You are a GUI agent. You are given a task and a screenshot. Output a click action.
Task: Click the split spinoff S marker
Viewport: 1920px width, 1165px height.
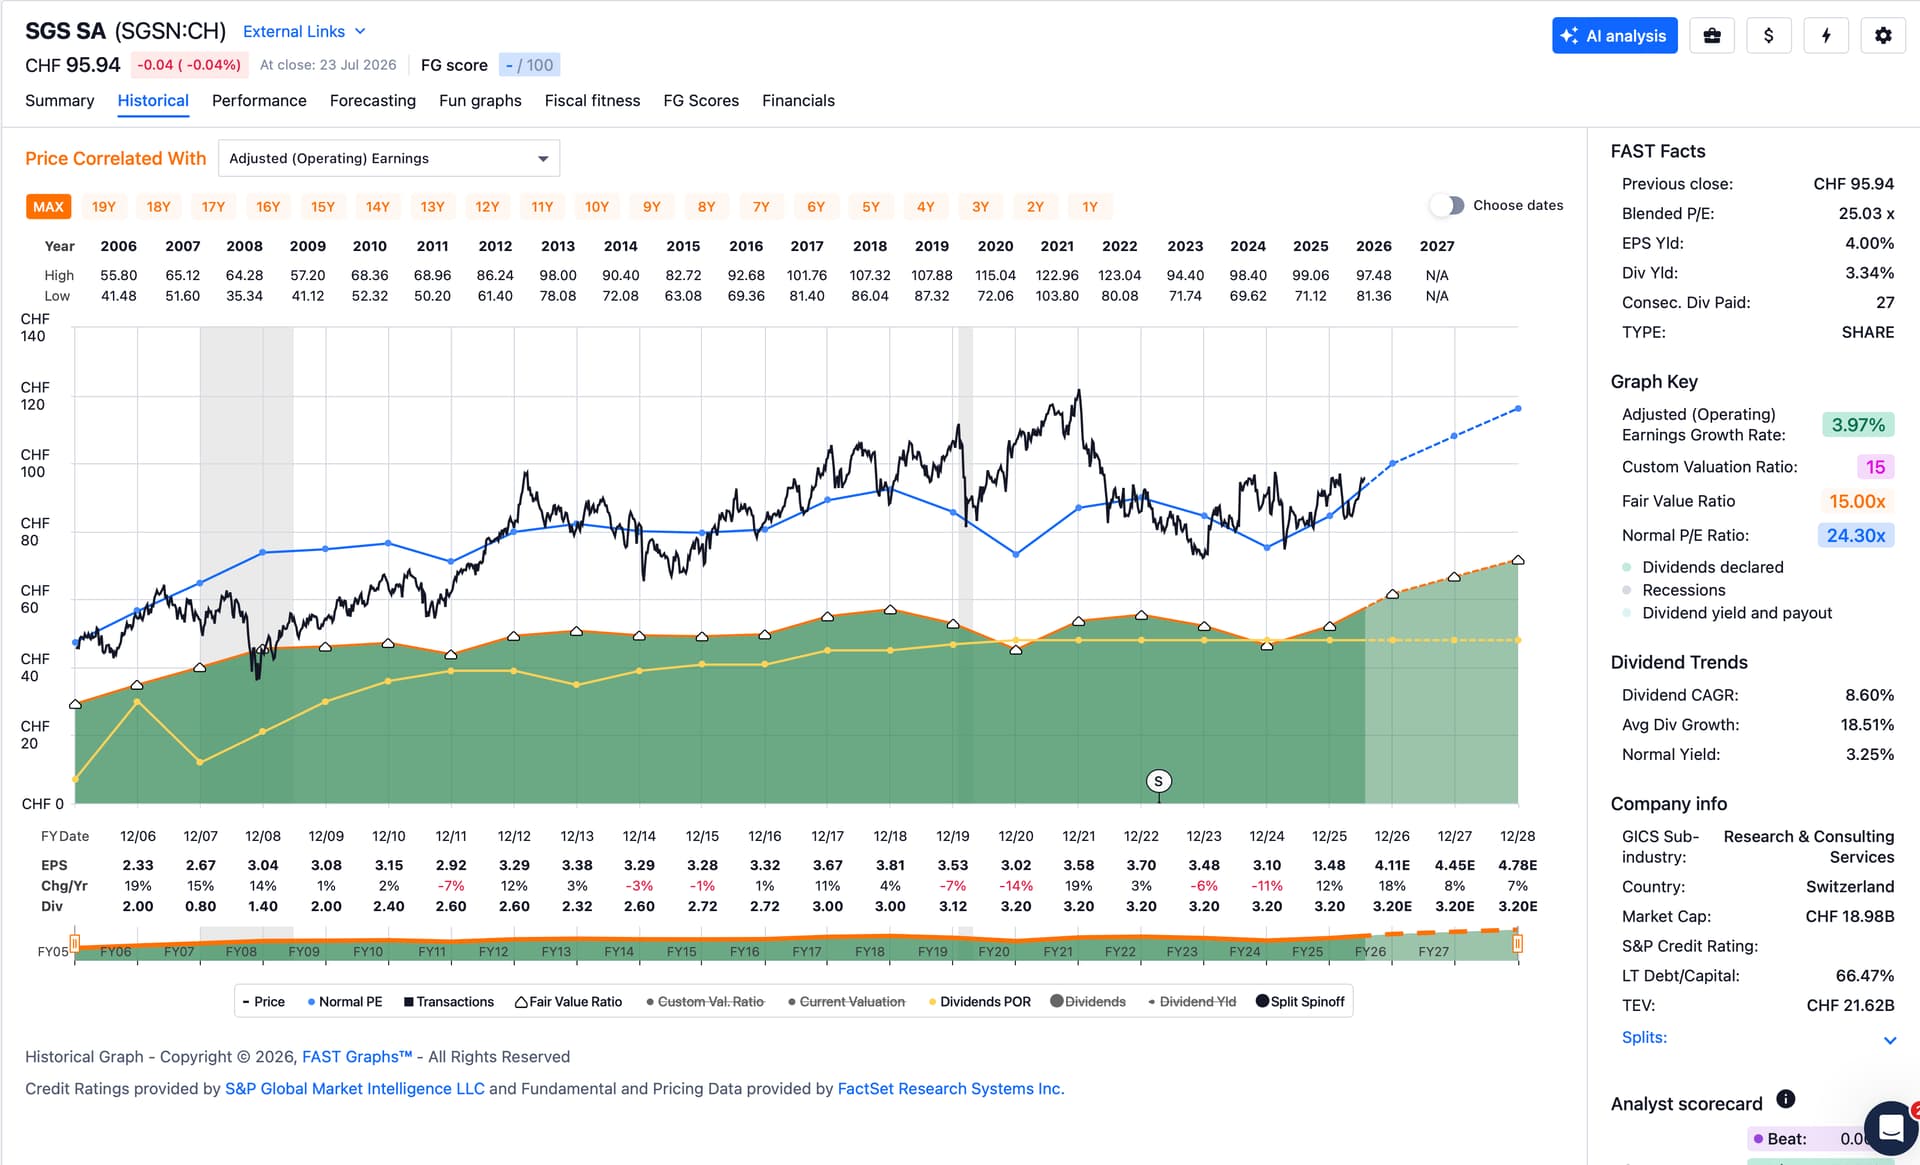point(1158,781)
